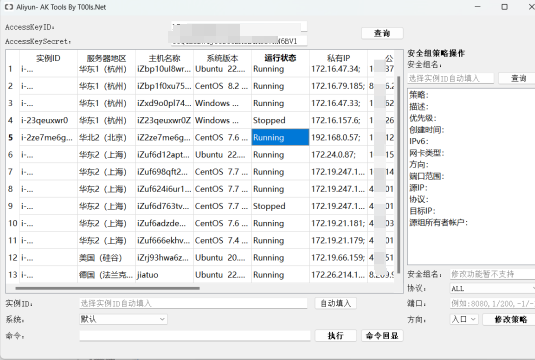Click the 查询 button for security group
This screenshot has width=535, height=360.
518,78
